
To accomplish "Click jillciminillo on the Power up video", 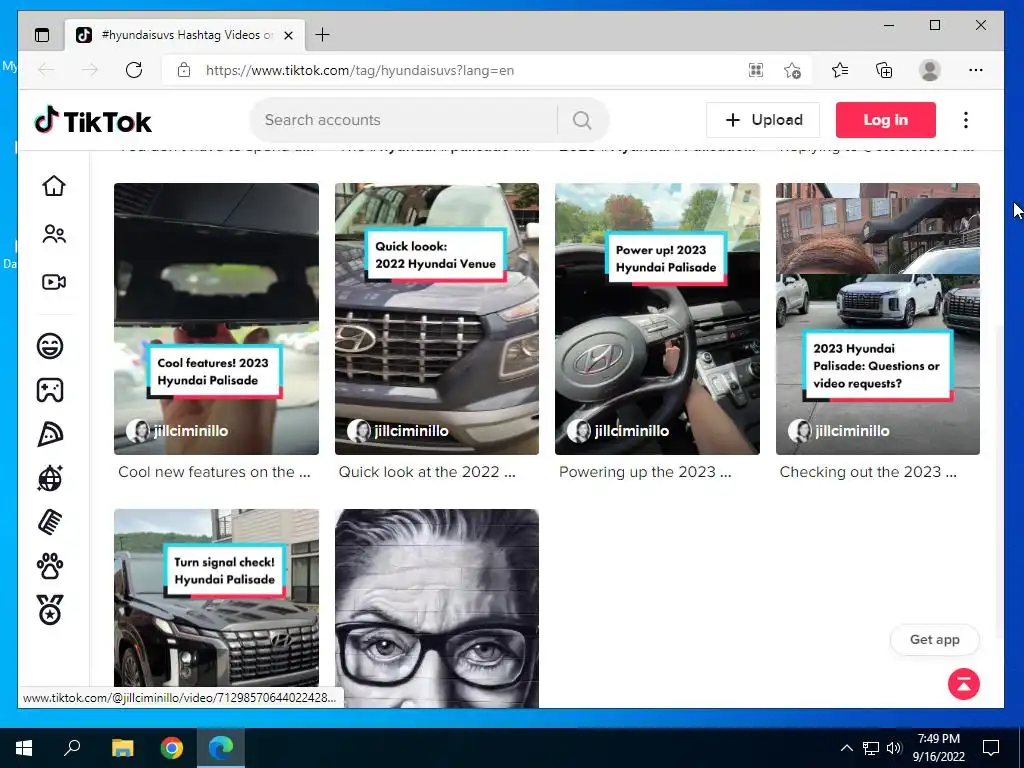I will click(x=631, y=431).
